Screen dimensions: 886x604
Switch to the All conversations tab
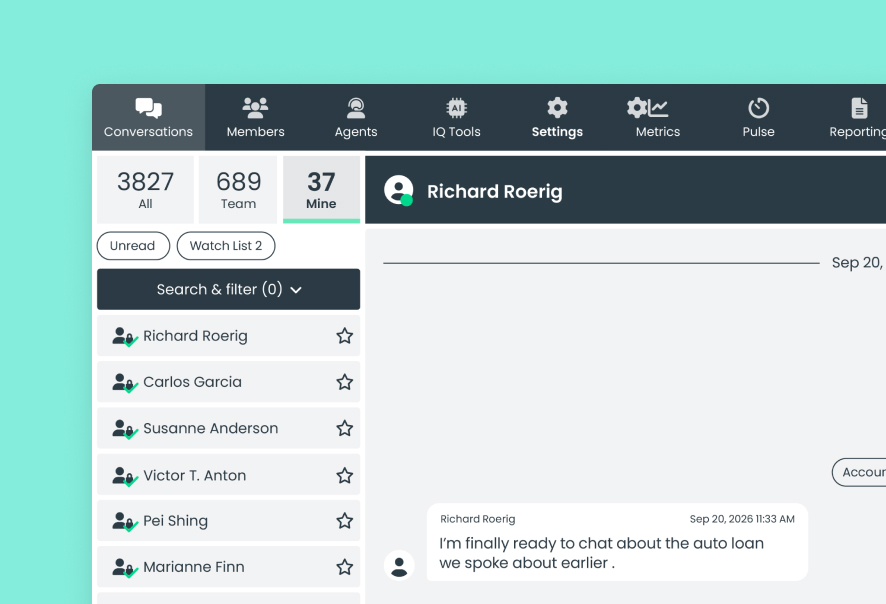[x=145, y=189]
